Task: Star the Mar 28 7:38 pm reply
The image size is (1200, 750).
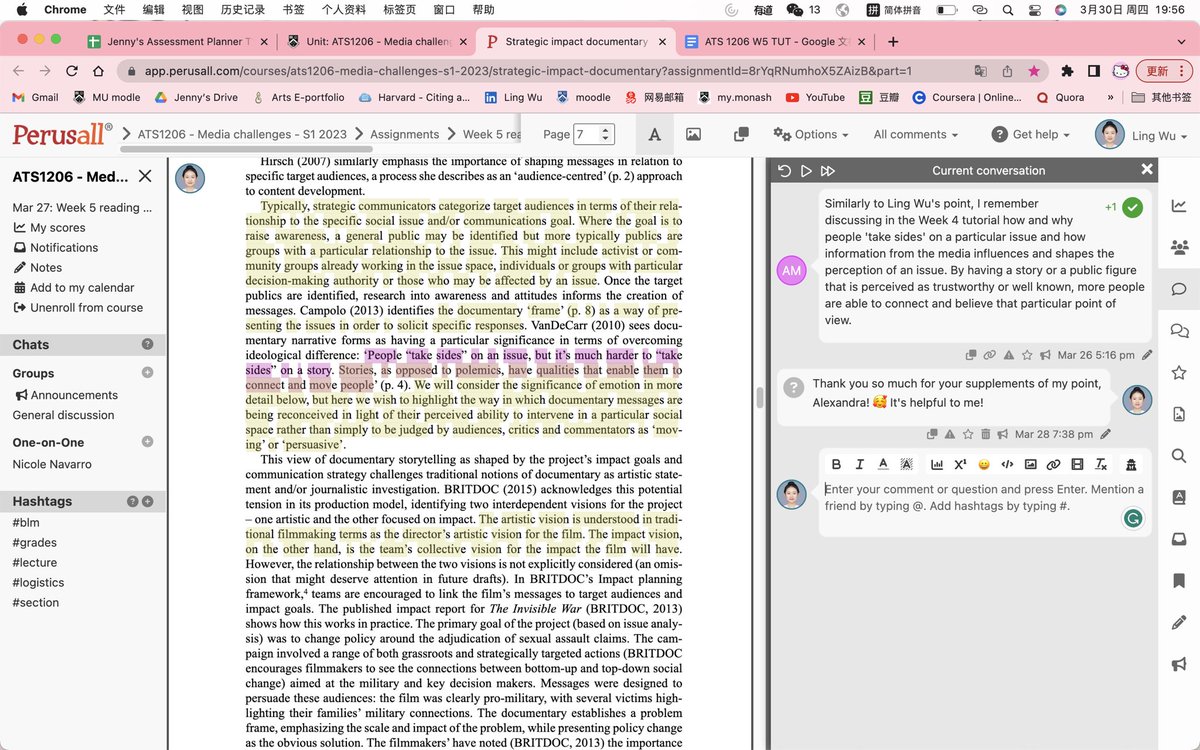Action: click(x=968, y=434)
